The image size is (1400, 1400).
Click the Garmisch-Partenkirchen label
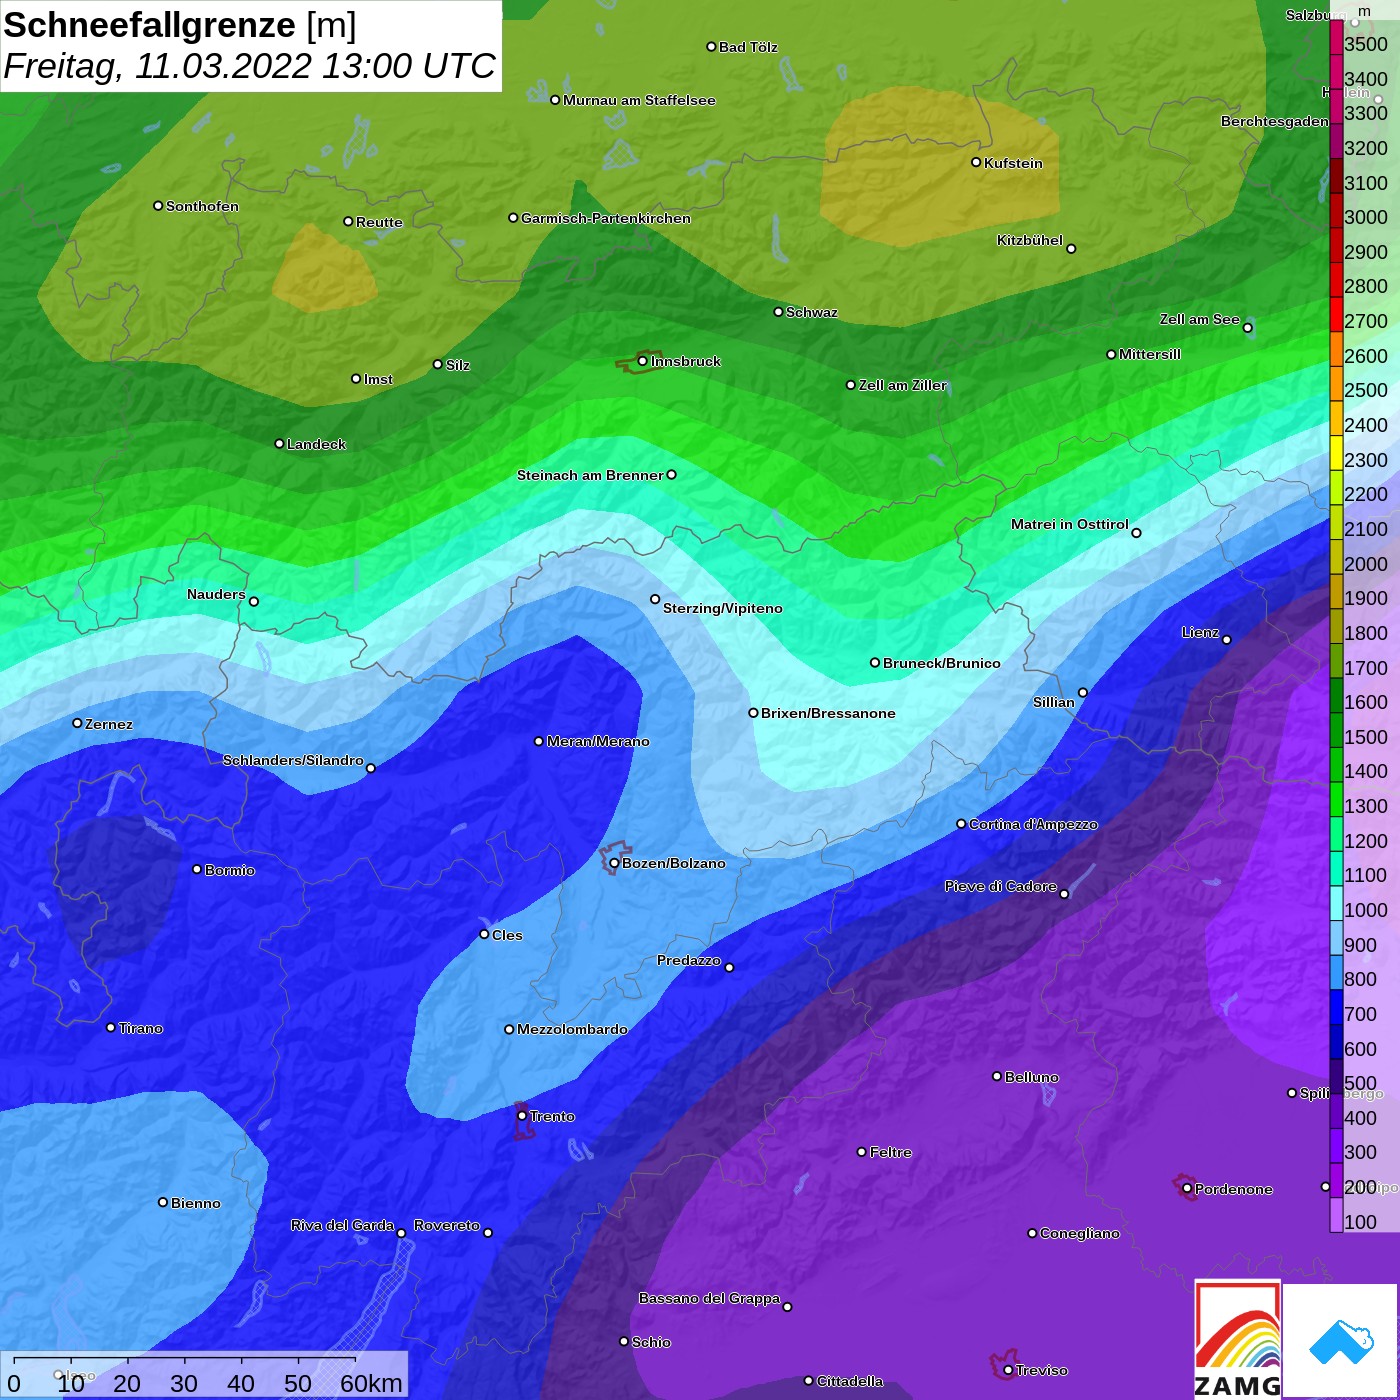point(606,218)
